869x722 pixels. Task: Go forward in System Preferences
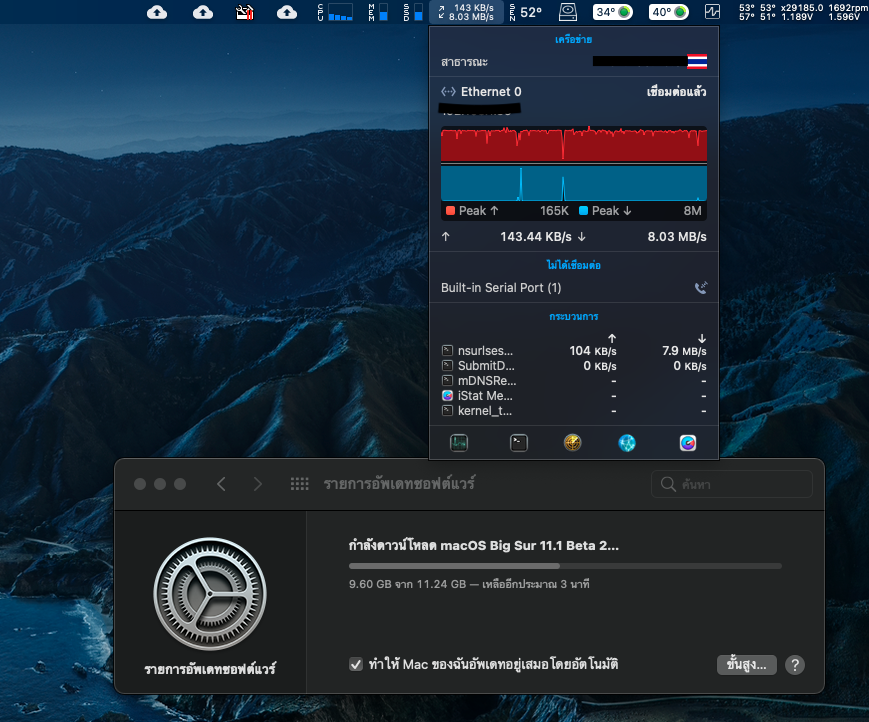(x=258, y=484)
